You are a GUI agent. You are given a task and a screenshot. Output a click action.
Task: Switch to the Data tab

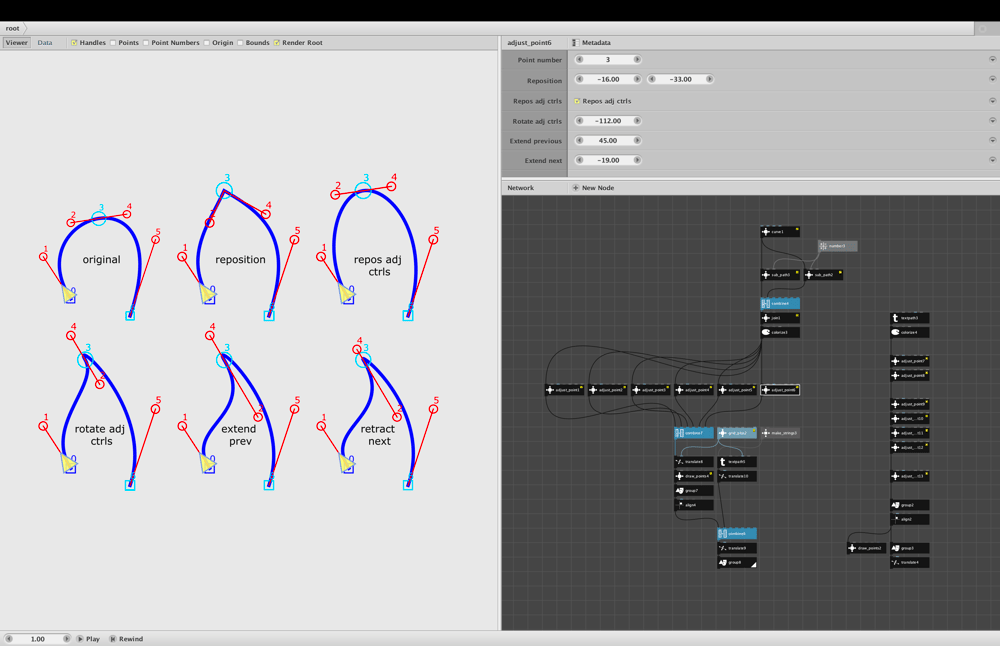[45, 43]
